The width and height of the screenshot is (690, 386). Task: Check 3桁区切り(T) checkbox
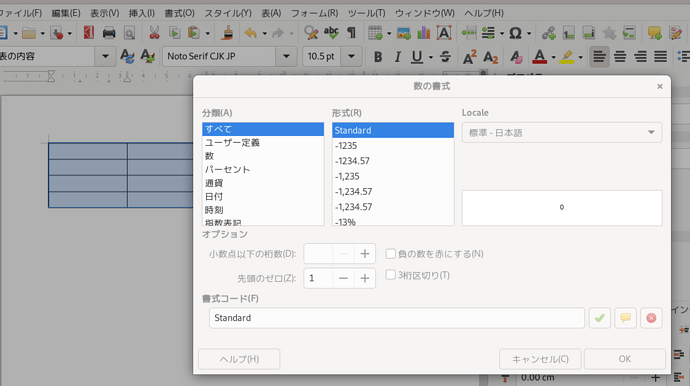(x=390, y=275)
